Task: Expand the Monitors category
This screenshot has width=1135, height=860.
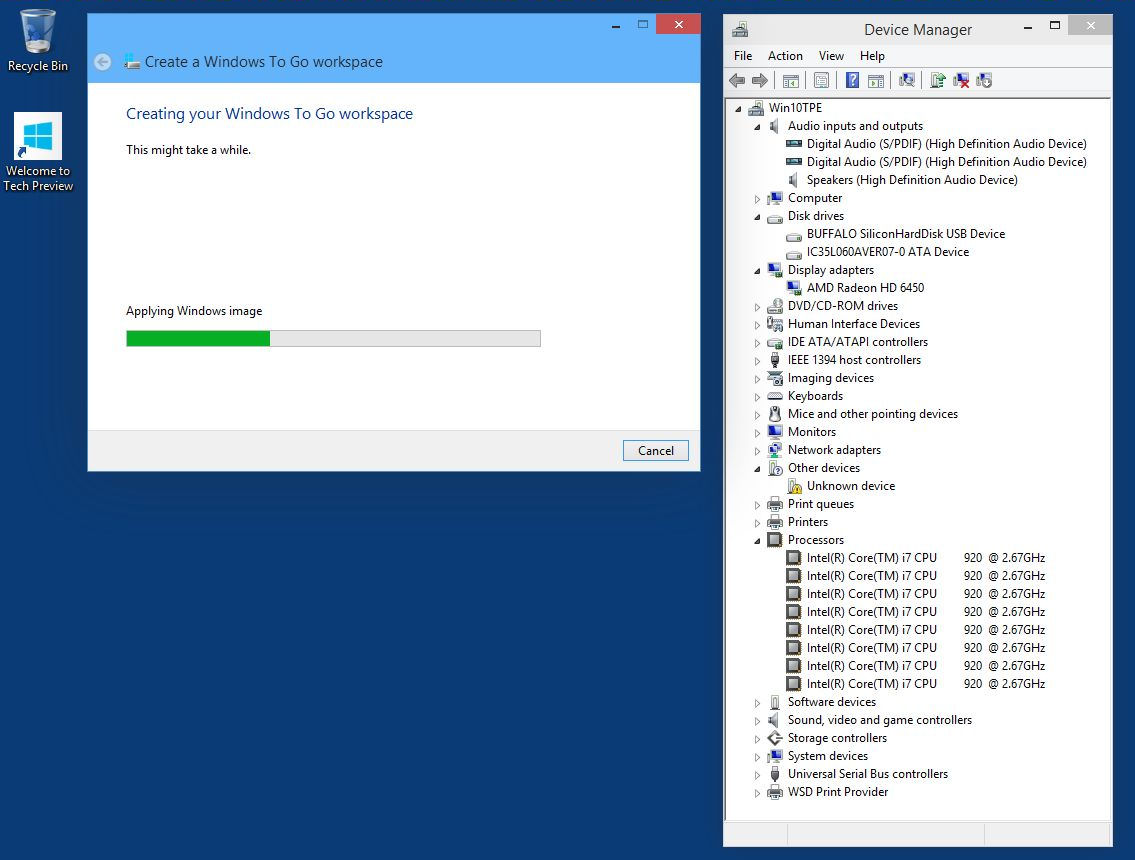Action: 757,433
